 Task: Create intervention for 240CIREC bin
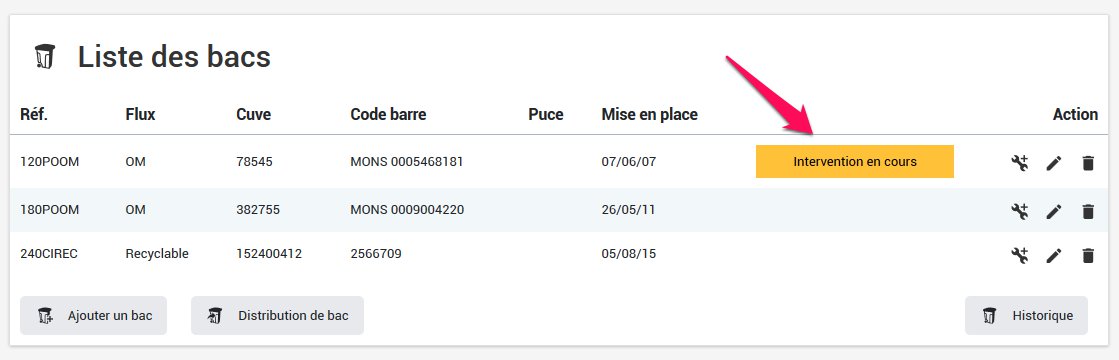pos(1020,255)
